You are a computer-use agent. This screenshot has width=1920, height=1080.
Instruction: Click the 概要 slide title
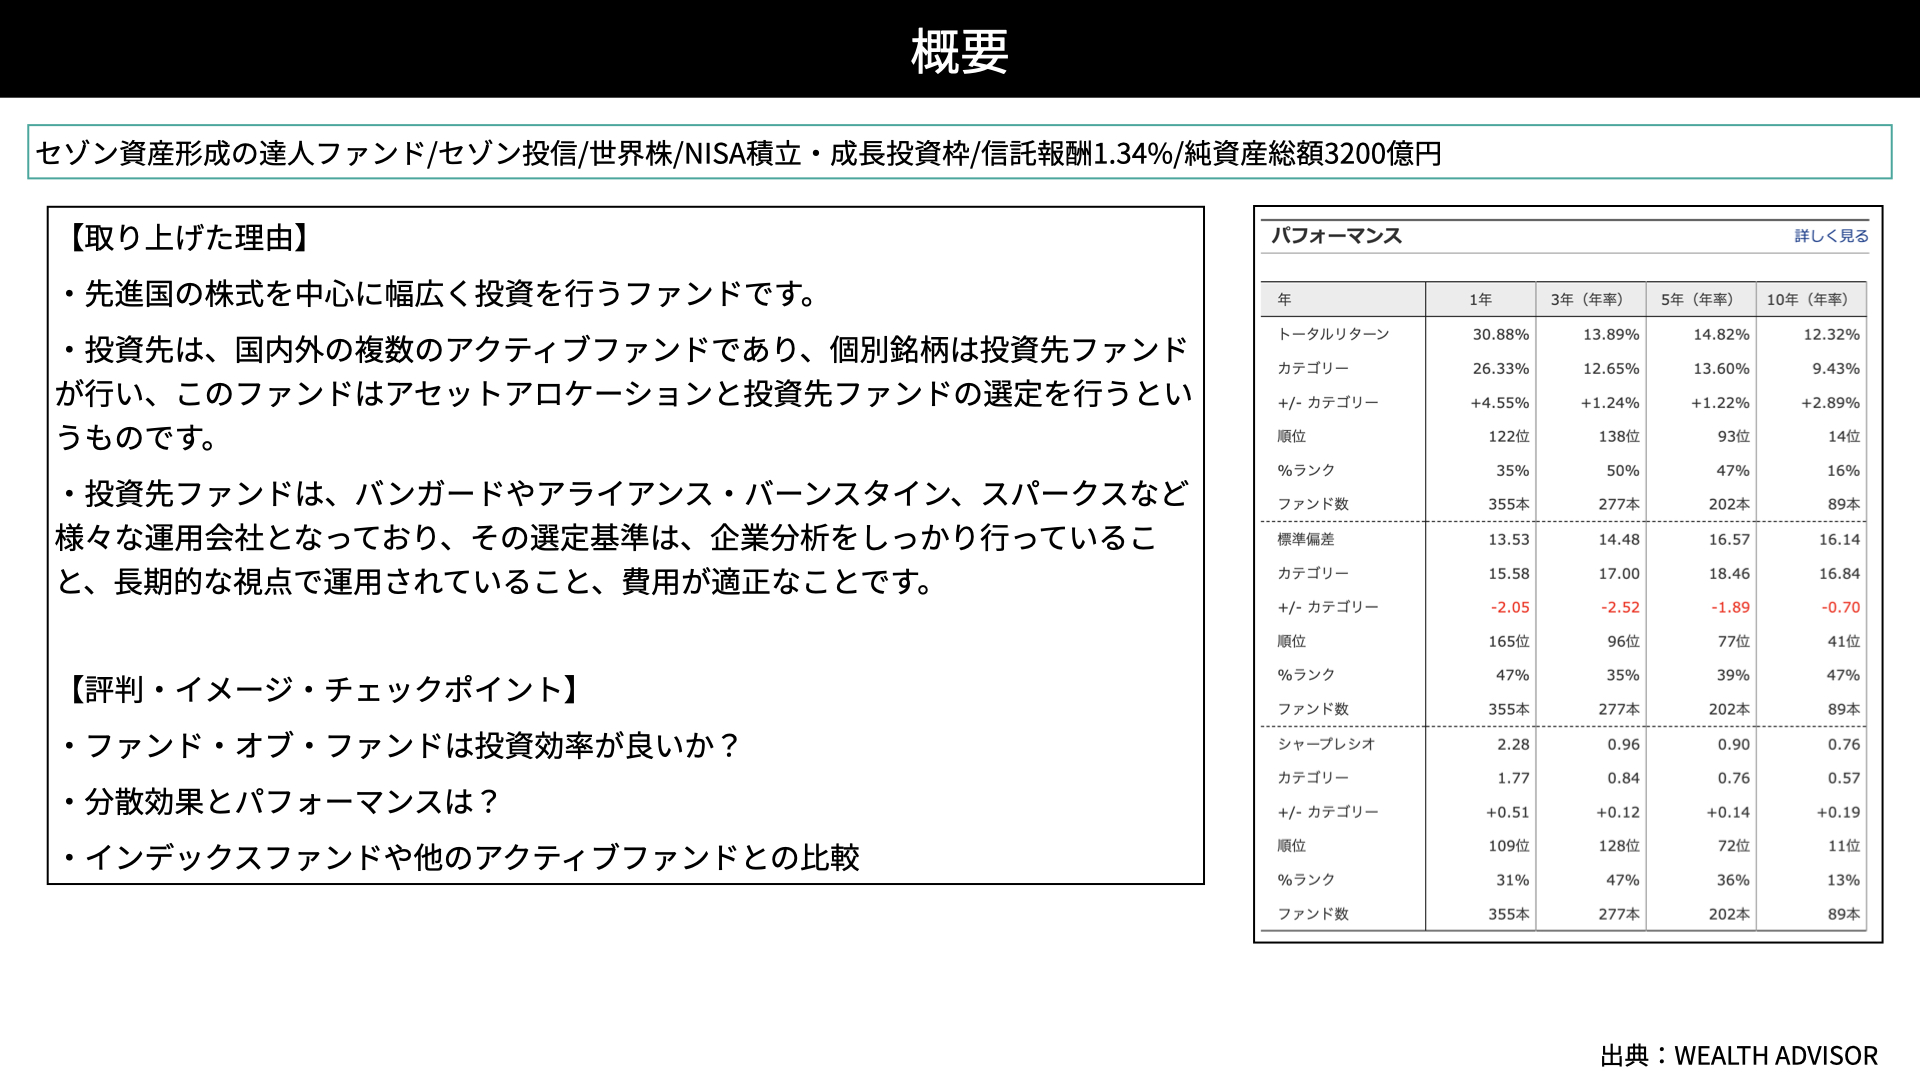coord(959,50)
